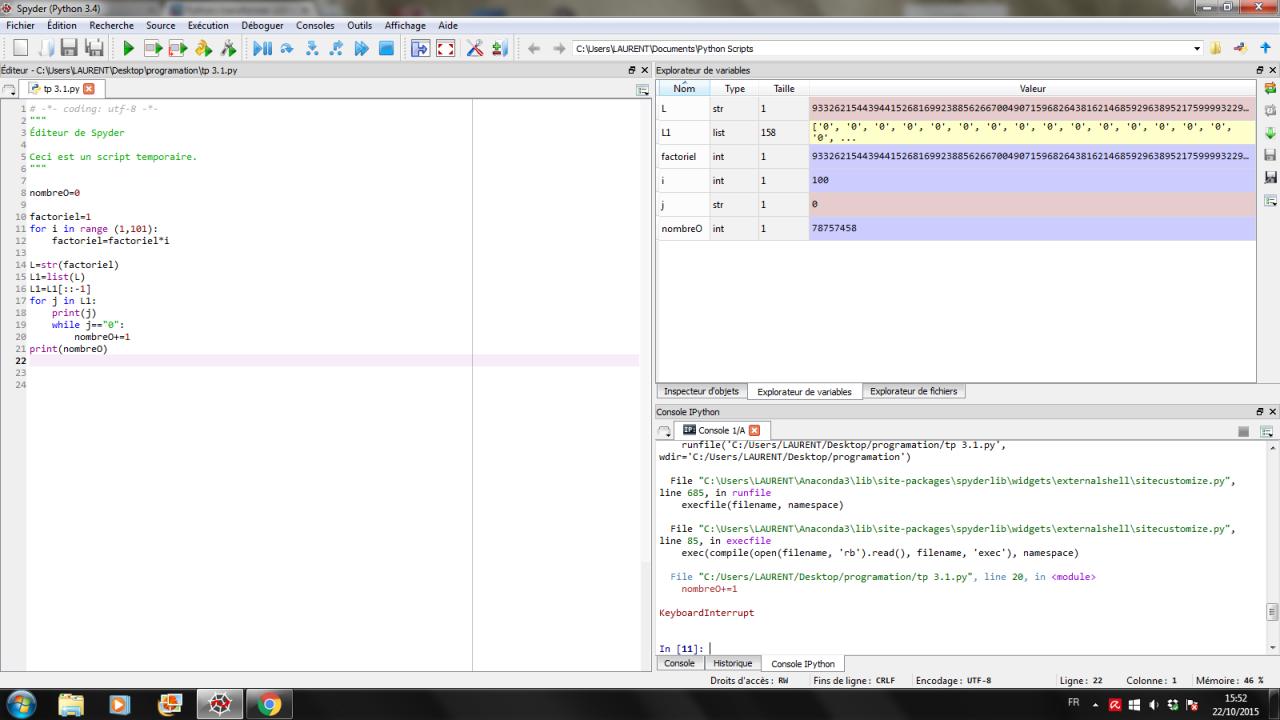Viewport: 1280px width, 720px height.
Task: Run the script with the green play icon
Action: [x=128, y=48]
